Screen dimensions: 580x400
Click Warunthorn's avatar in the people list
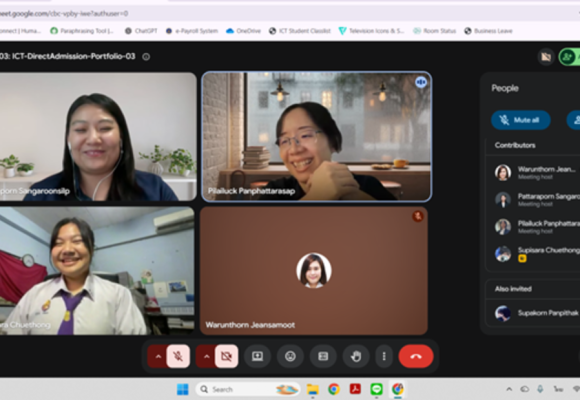click(503, 172)
